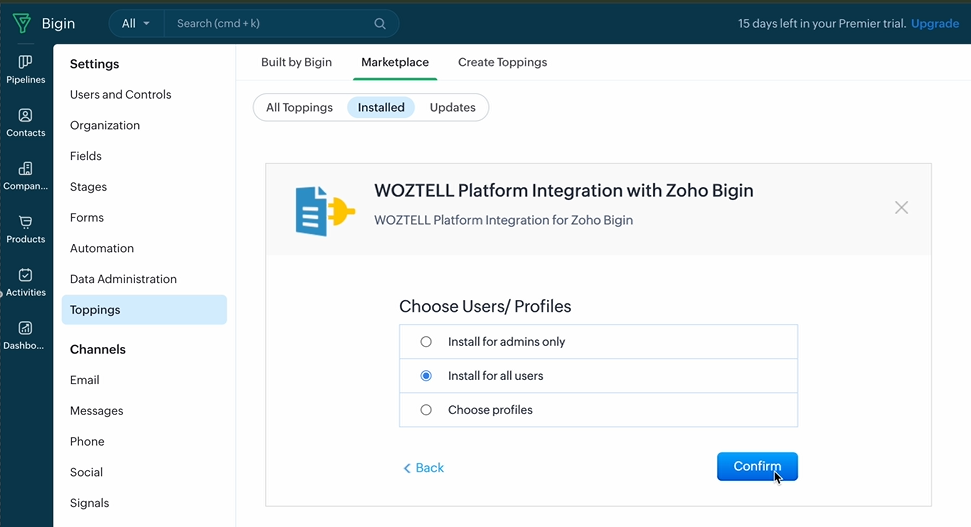
Task: Go back using the Back link
Action: [424, 468]
